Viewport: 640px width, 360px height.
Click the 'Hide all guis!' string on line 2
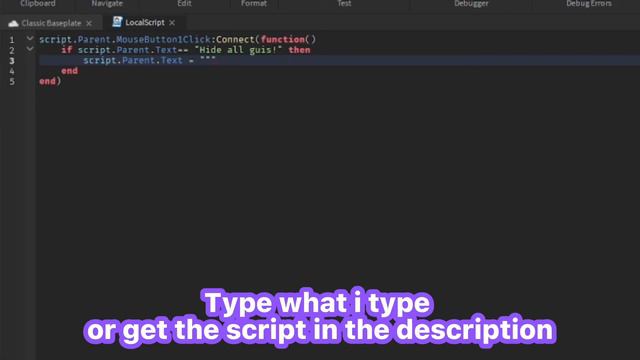click(238, 50)
